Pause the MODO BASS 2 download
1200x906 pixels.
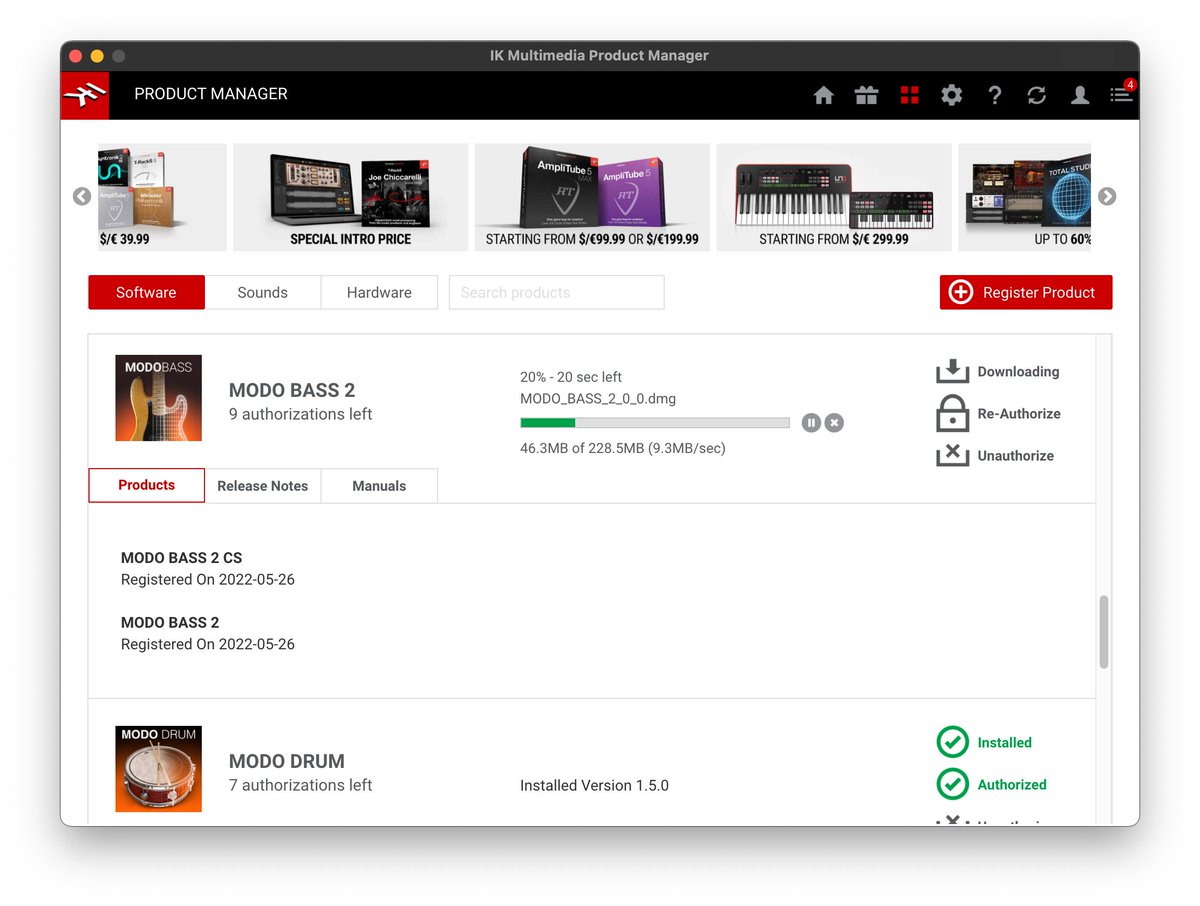tap(811, 423)
